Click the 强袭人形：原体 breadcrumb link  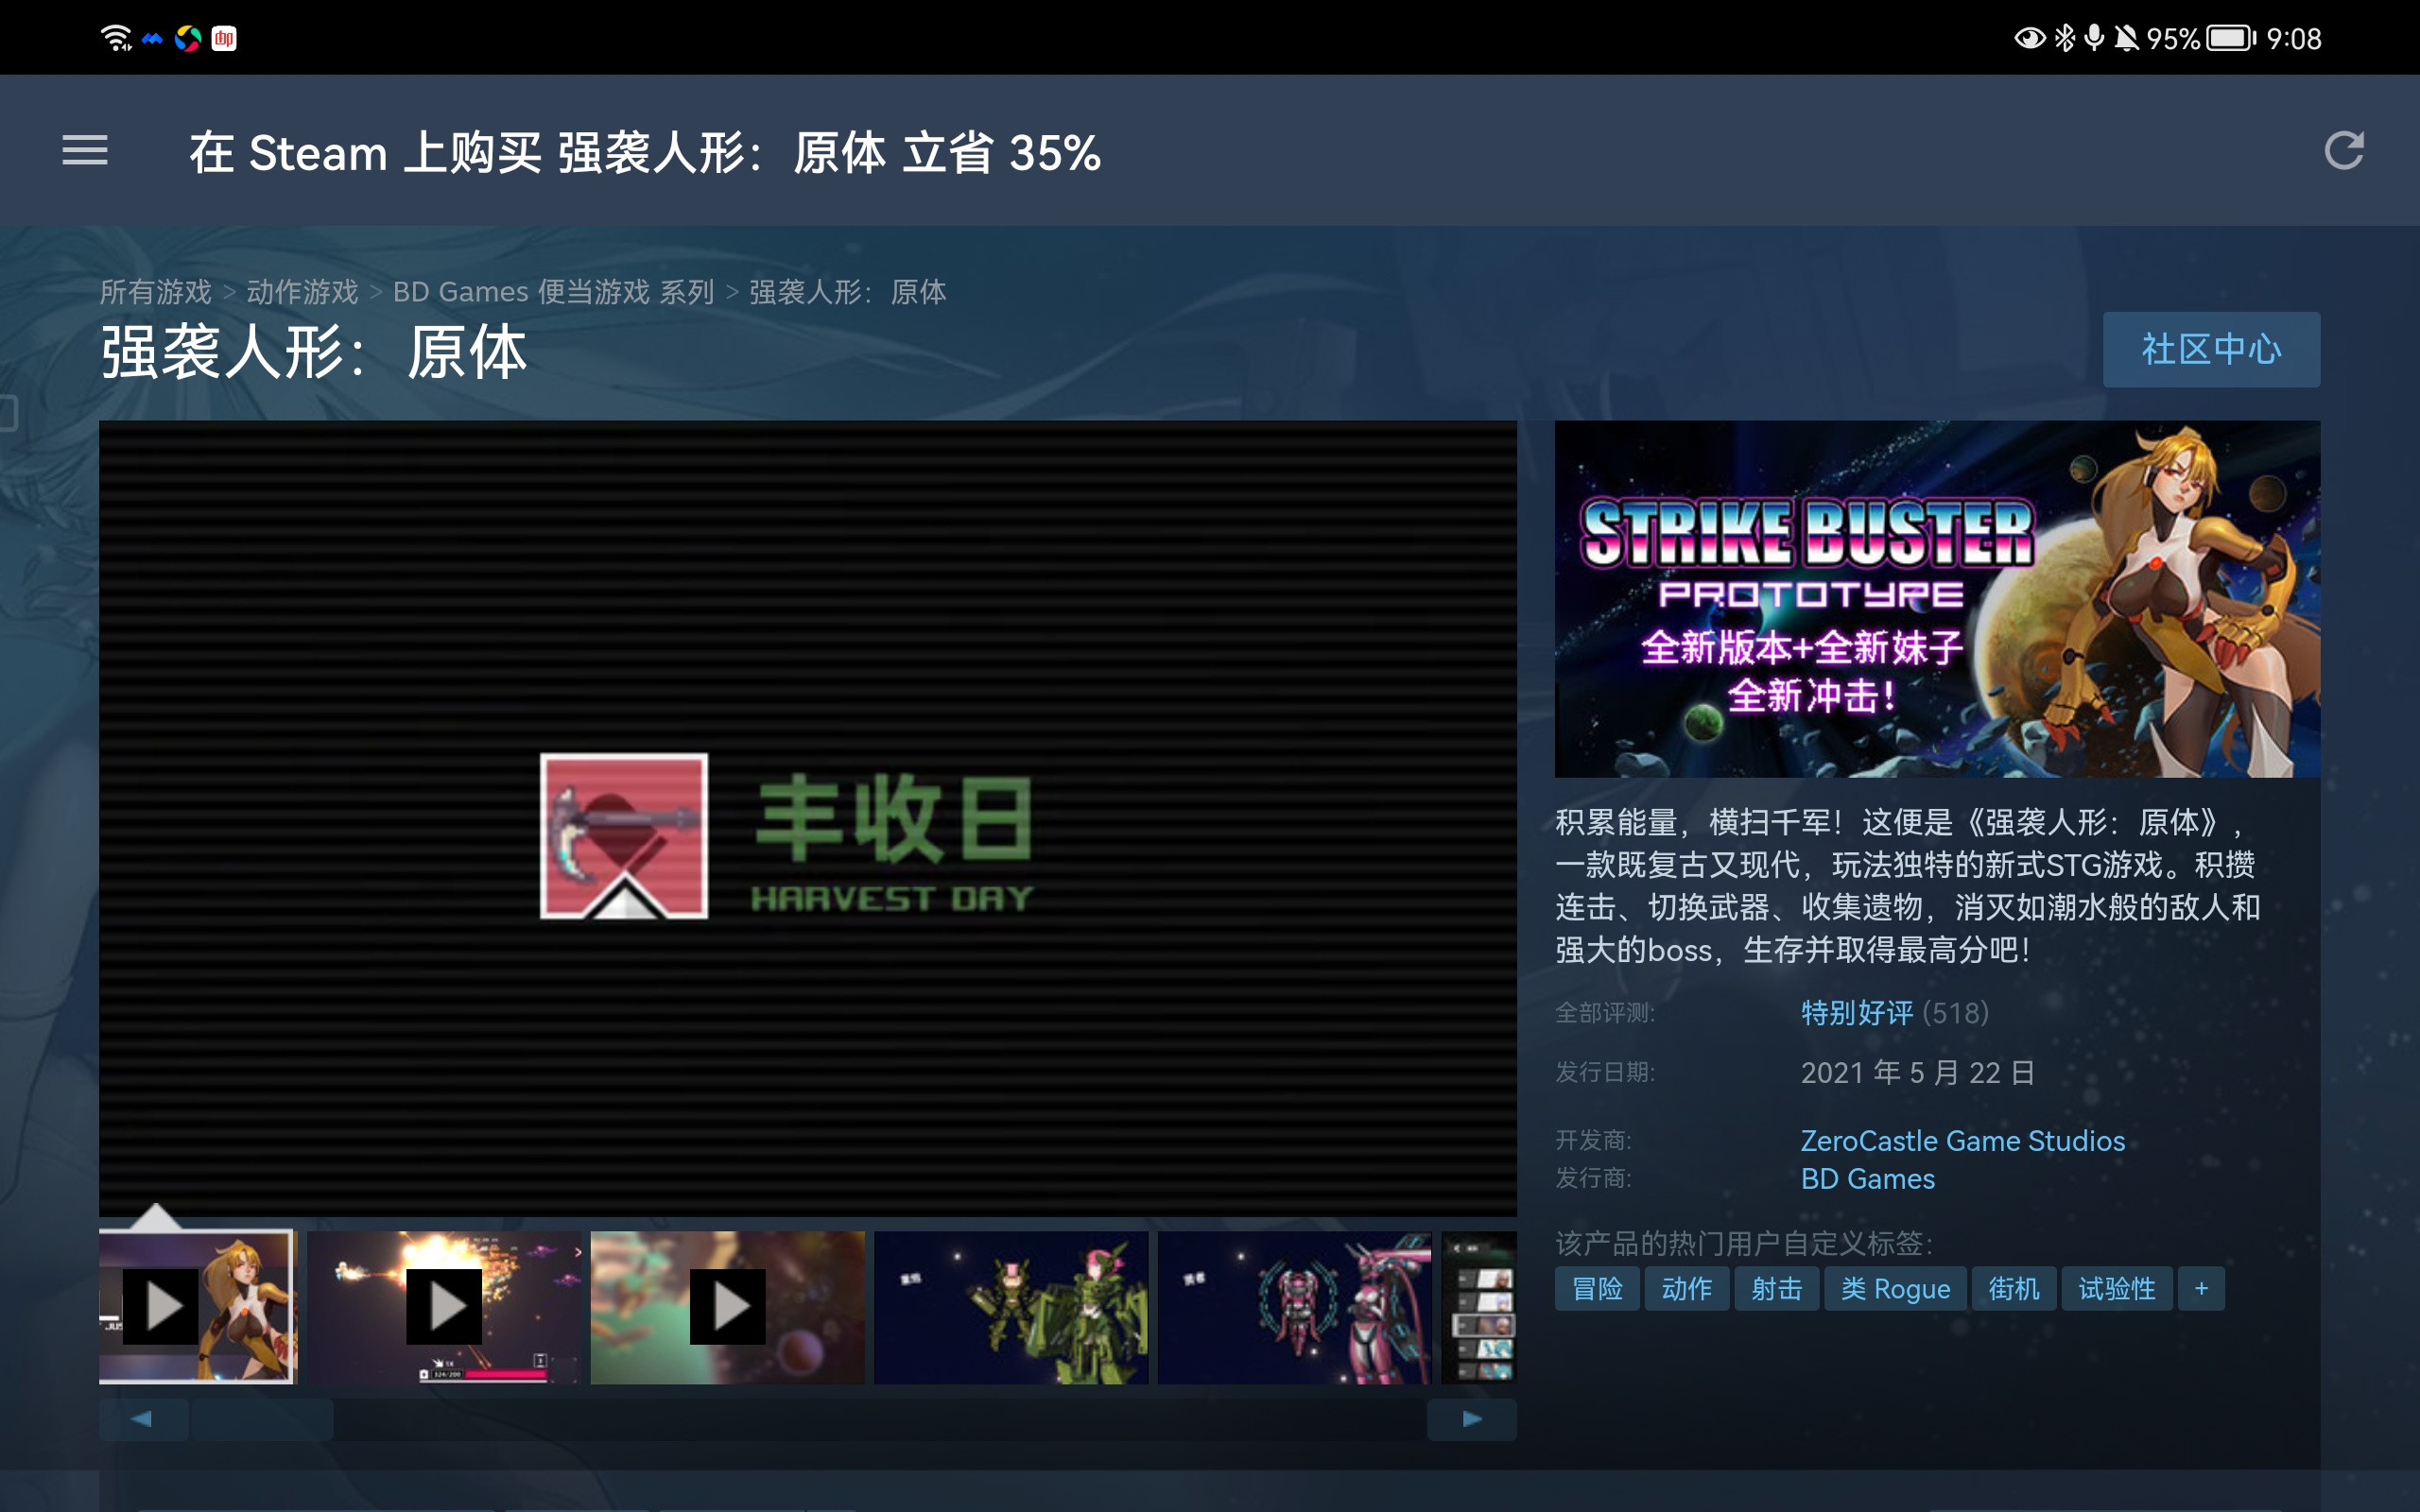(x=847, y=292)
